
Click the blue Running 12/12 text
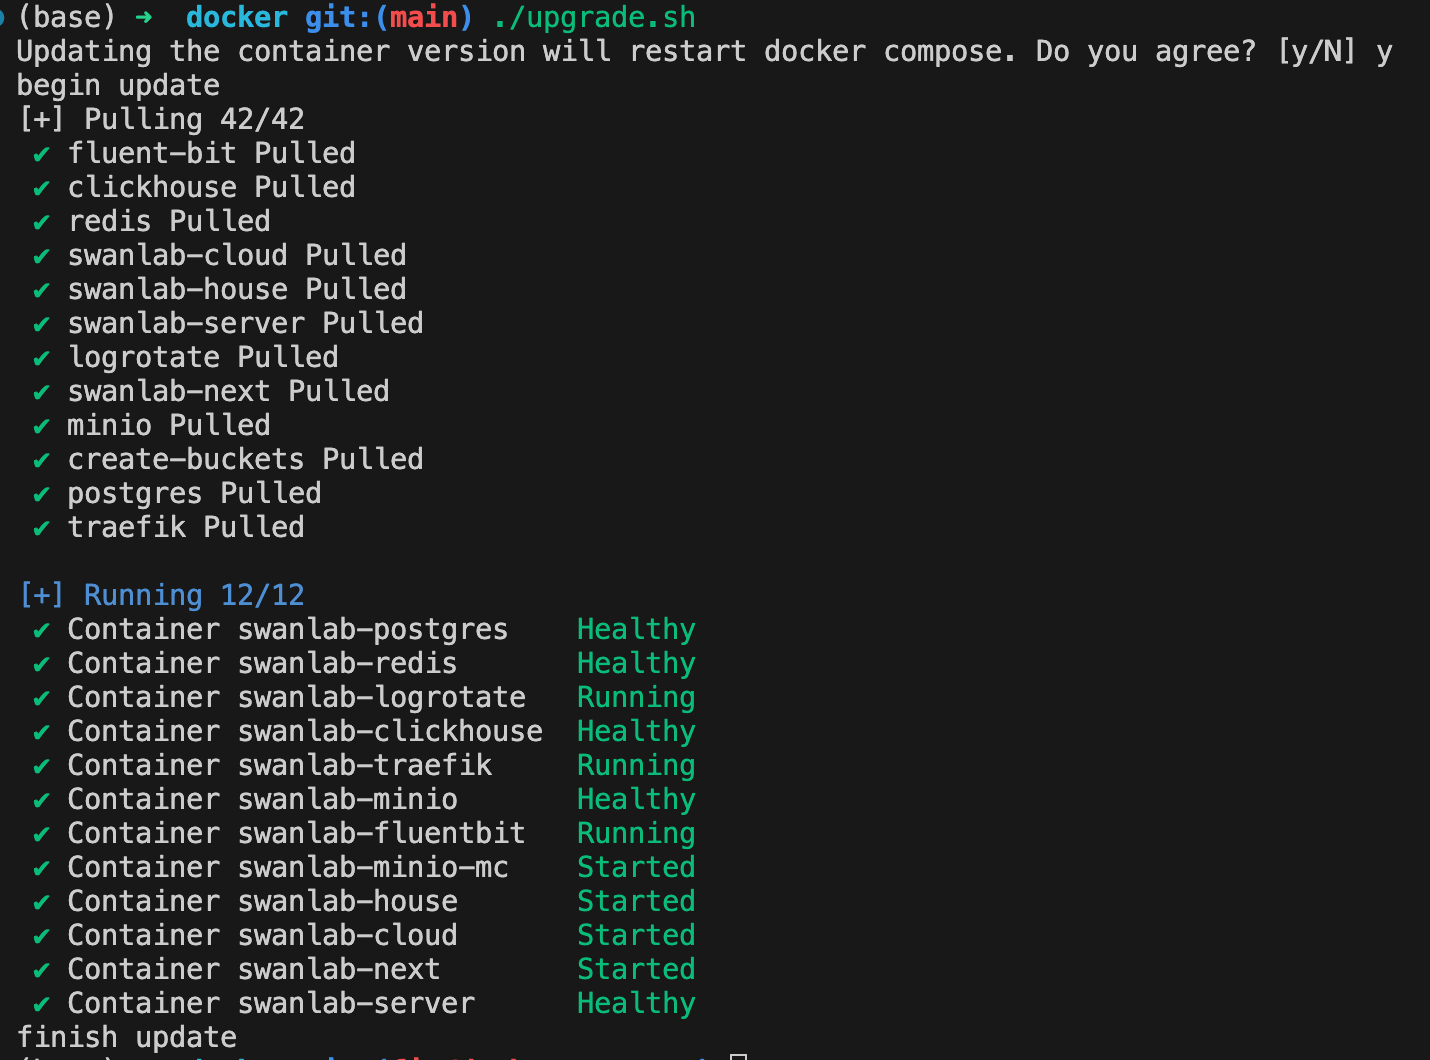pyautogui.click(x=194, y=596)
